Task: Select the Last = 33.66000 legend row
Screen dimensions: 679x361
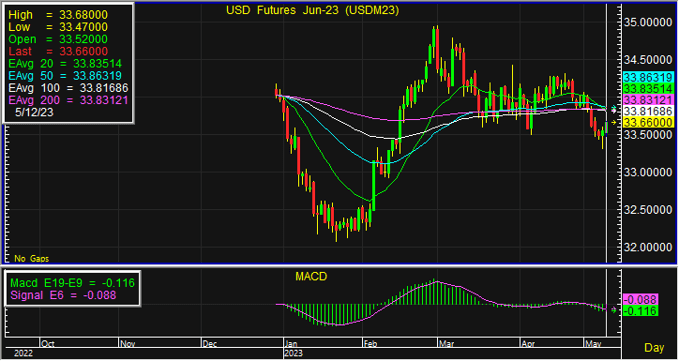Action: 58,51
